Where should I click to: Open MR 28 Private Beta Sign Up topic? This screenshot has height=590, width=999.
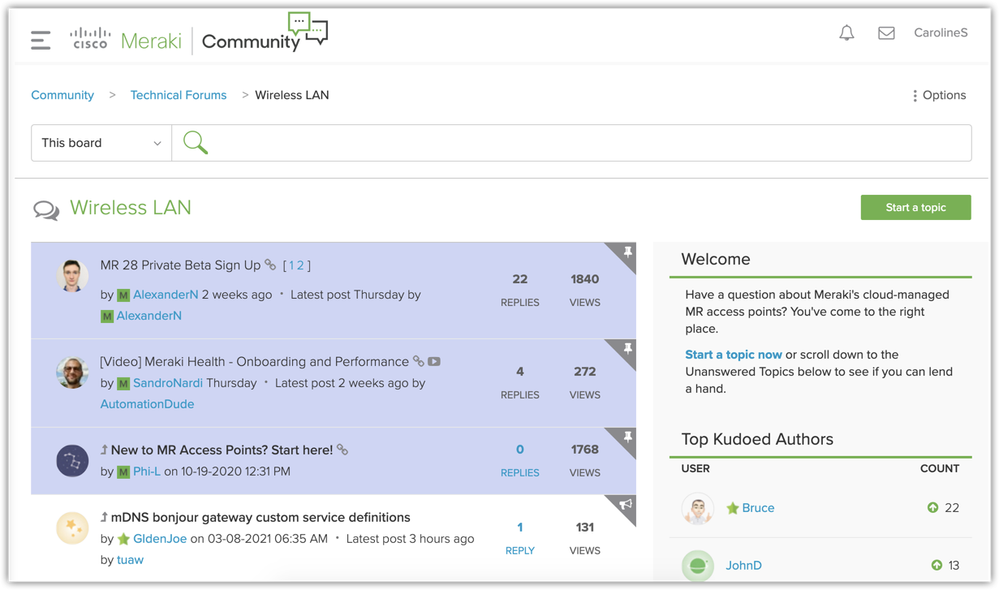coord(180,265)
